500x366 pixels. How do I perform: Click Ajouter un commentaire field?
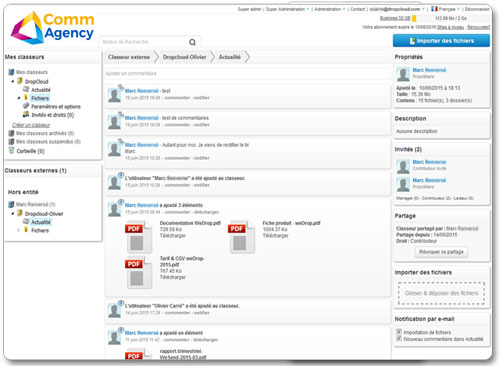point(247,73)
